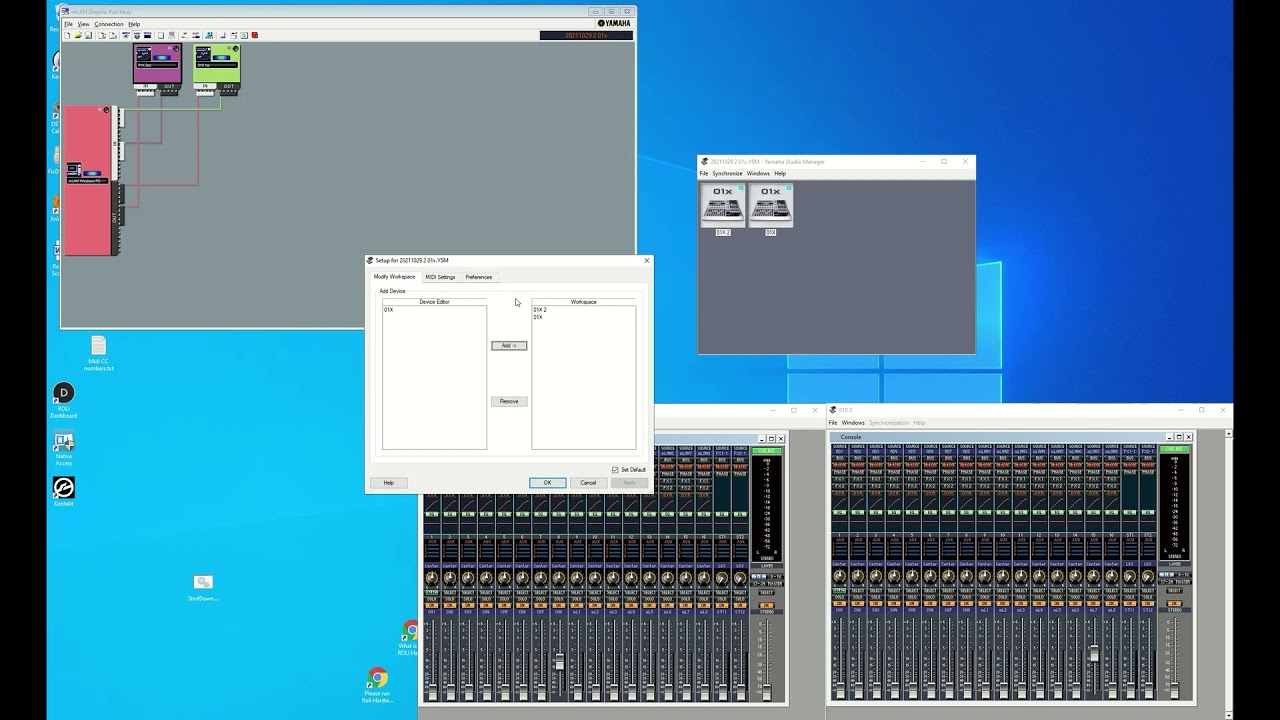Open Chrome shortcut labeled Please run Roli
The width and height of the screenshot is (1280, 720).
[377, 686]
